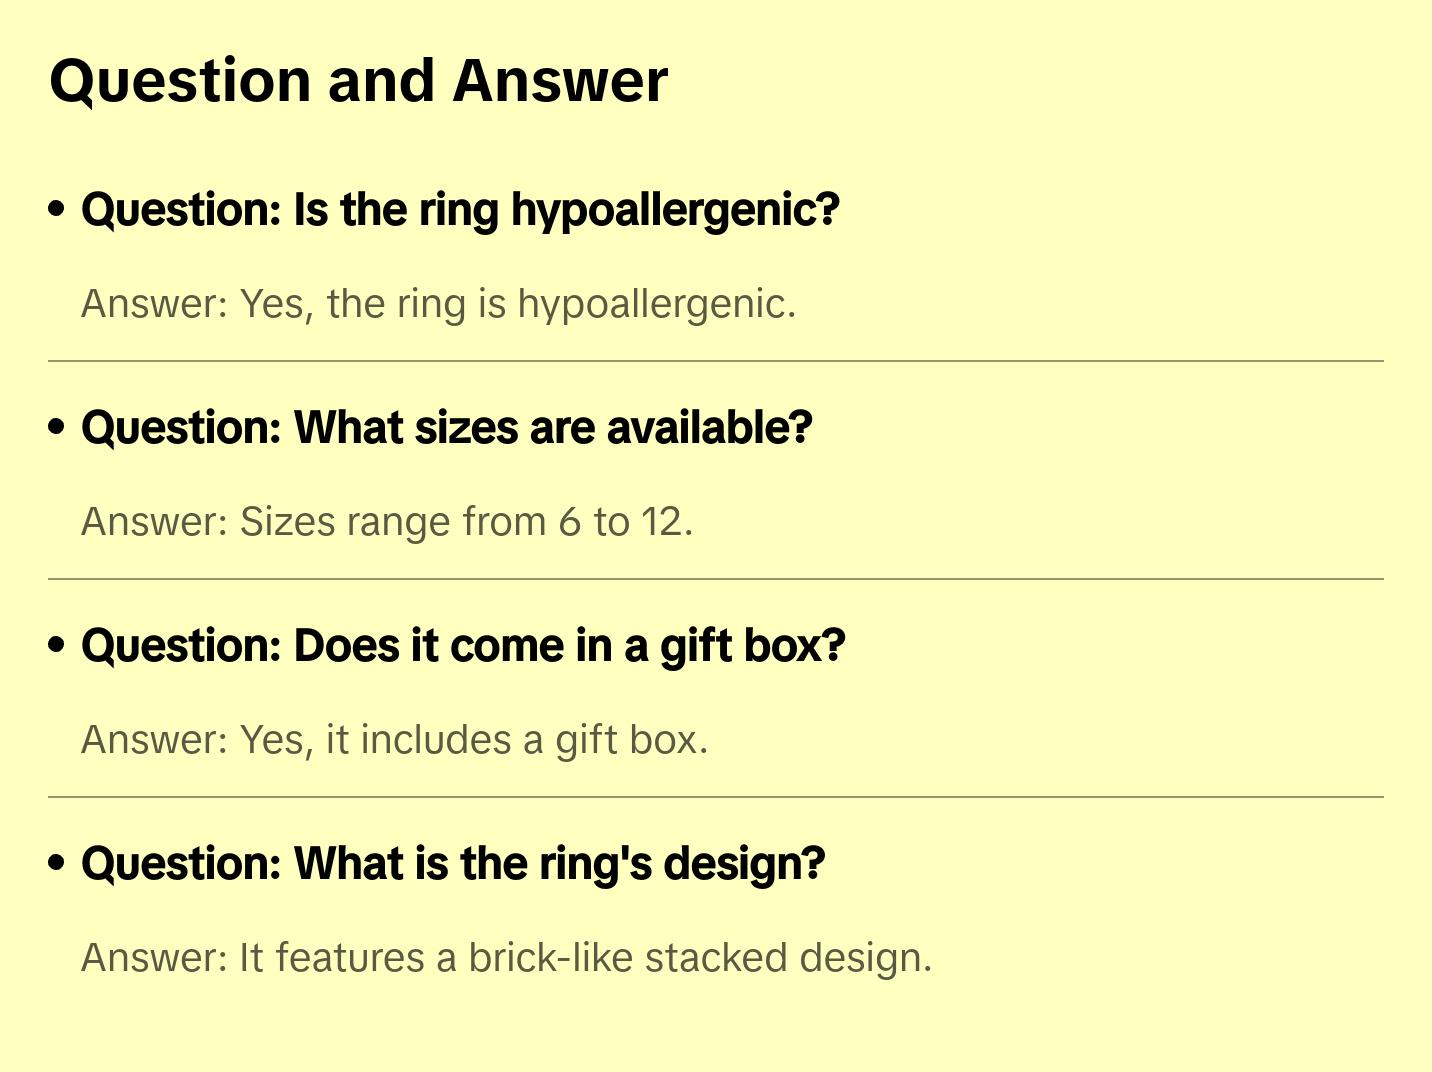Click the answer 'Yes, the ring is hypoallergenic.'

(438, 304)
